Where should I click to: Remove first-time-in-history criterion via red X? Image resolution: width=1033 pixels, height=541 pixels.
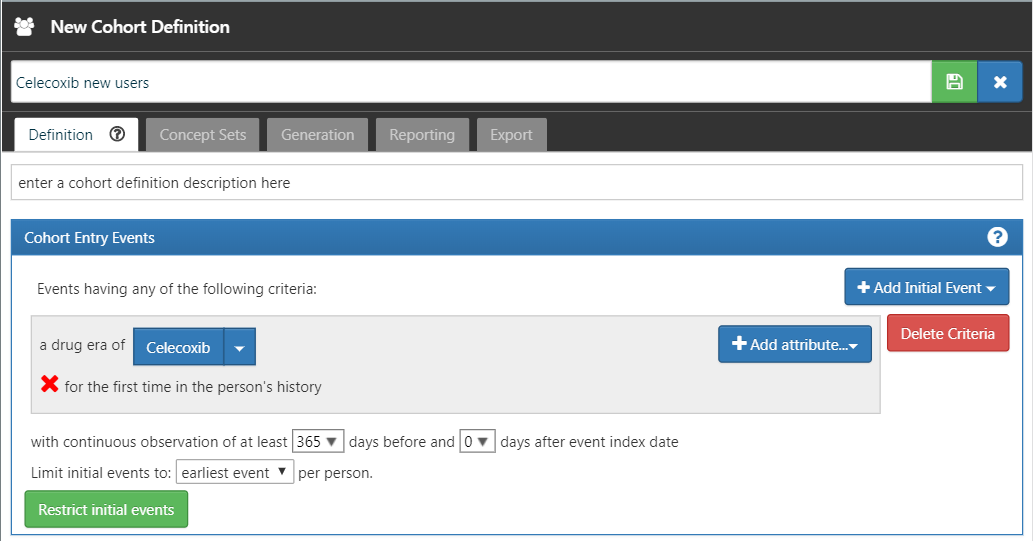point(49,384)
